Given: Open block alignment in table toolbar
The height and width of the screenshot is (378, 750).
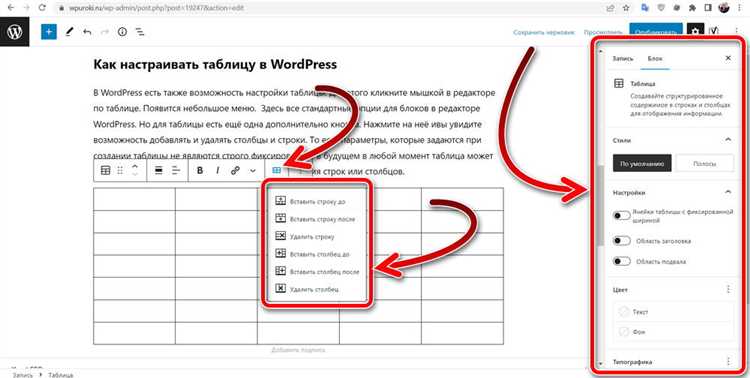Looking at the screenshot, I should tap(159, 170).
